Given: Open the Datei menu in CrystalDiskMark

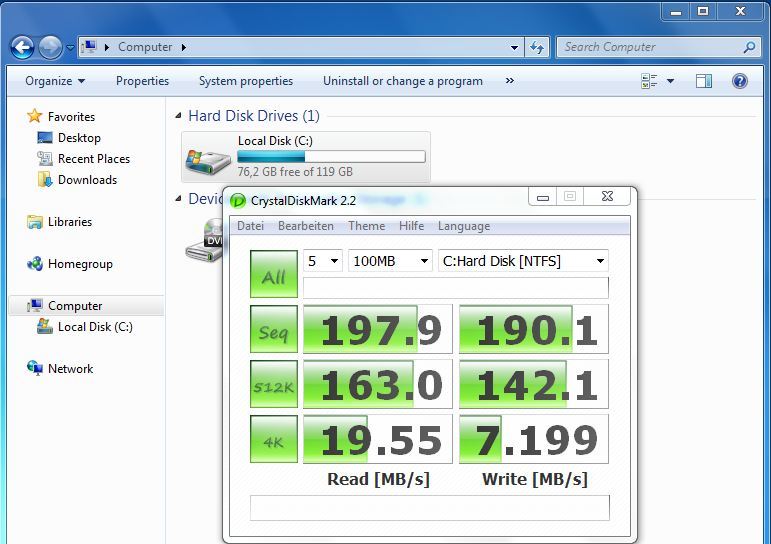Looking at the screenshot, I should click(250, 226).
